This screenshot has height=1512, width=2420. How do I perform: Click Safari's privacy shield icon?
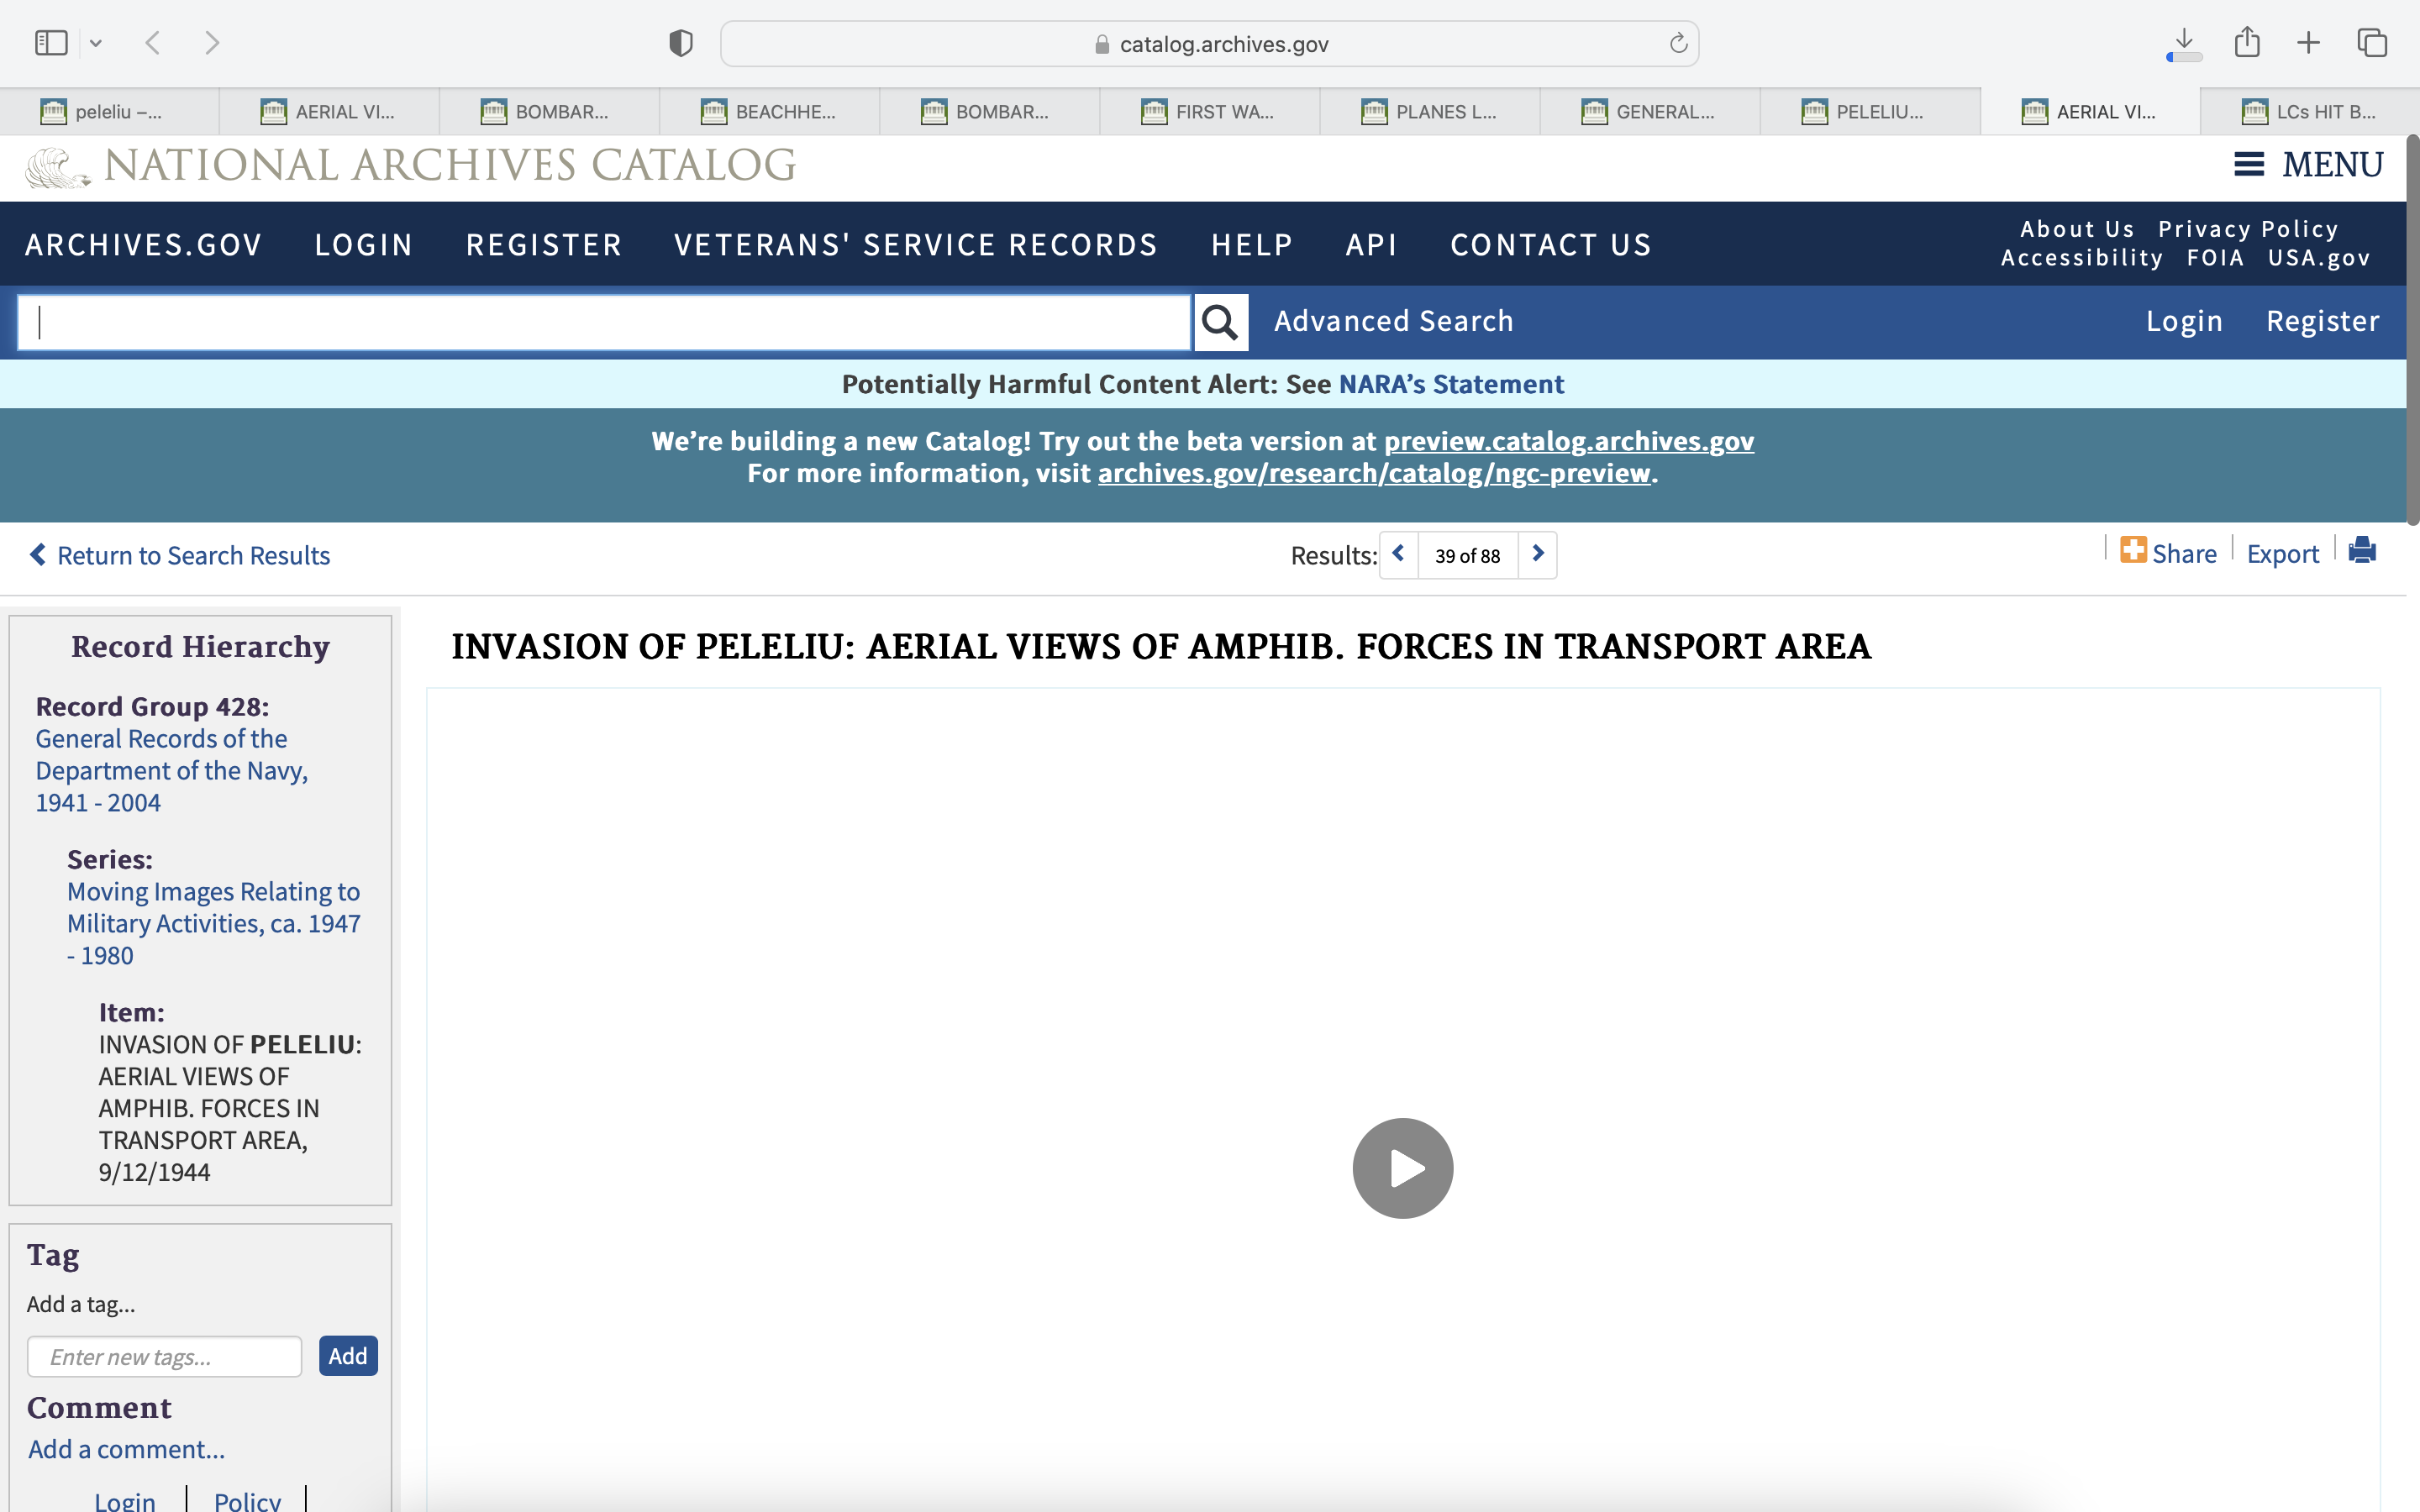(x=680, y=43)
